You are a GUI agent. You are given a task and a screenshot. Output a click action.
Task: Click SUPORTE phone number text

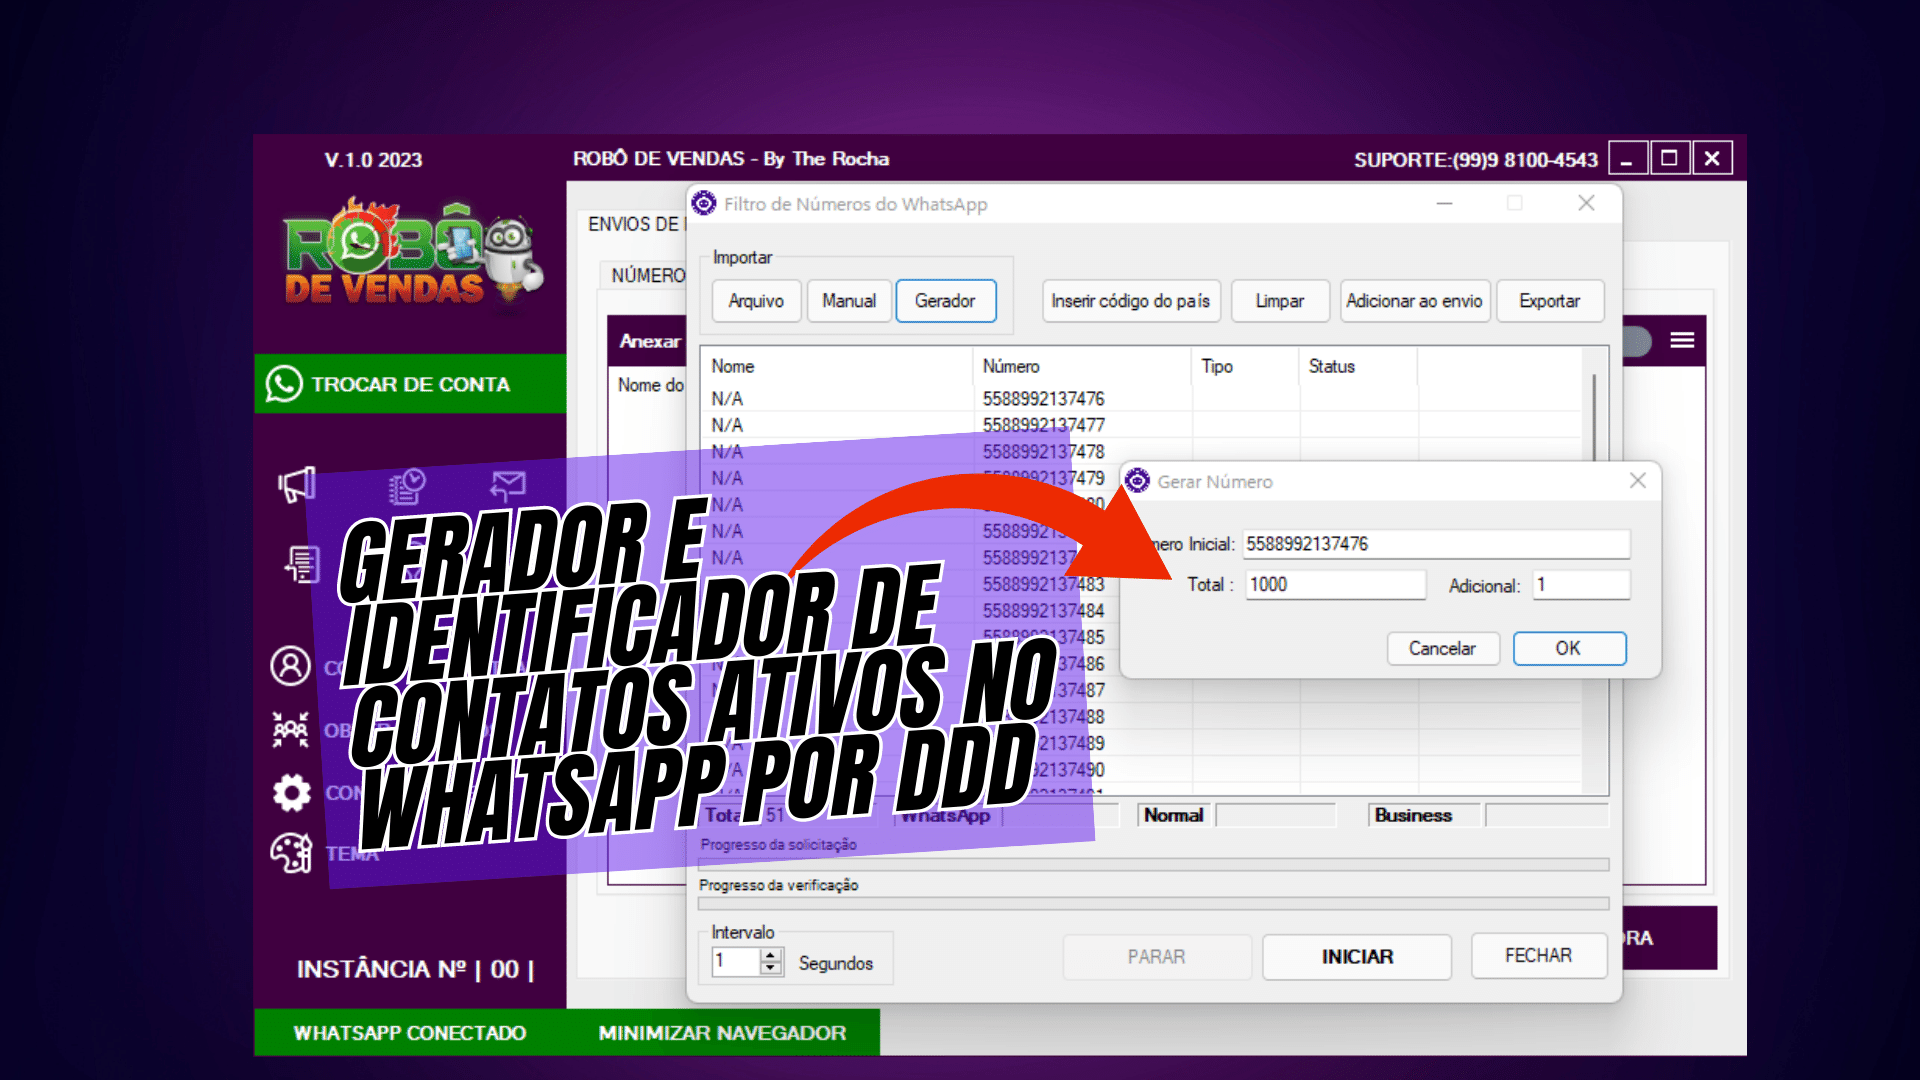(x=1476, y=160)
